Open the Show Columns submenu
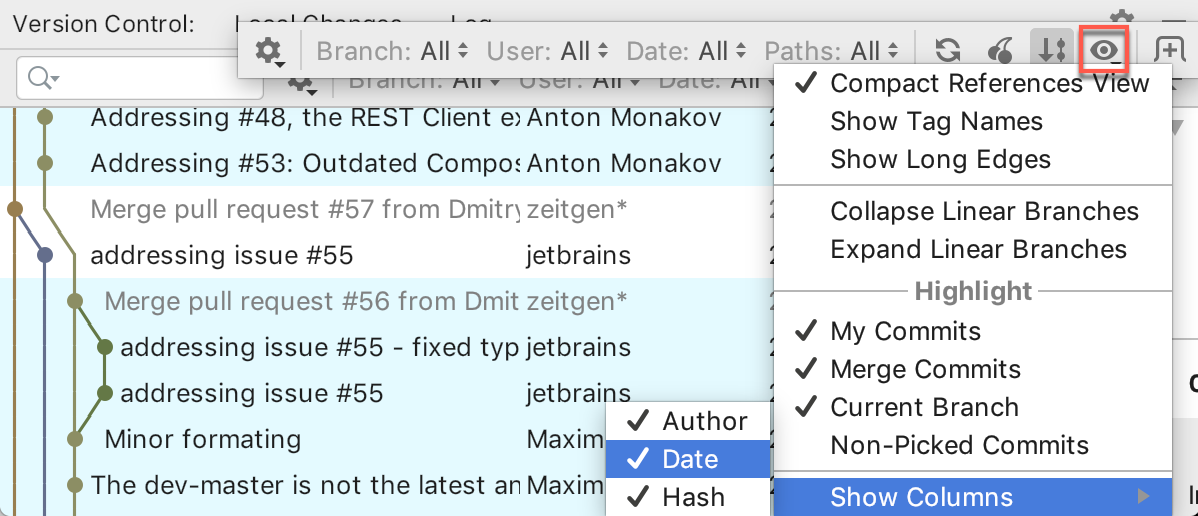This screenshot has width=1198, height=516. 973,498
